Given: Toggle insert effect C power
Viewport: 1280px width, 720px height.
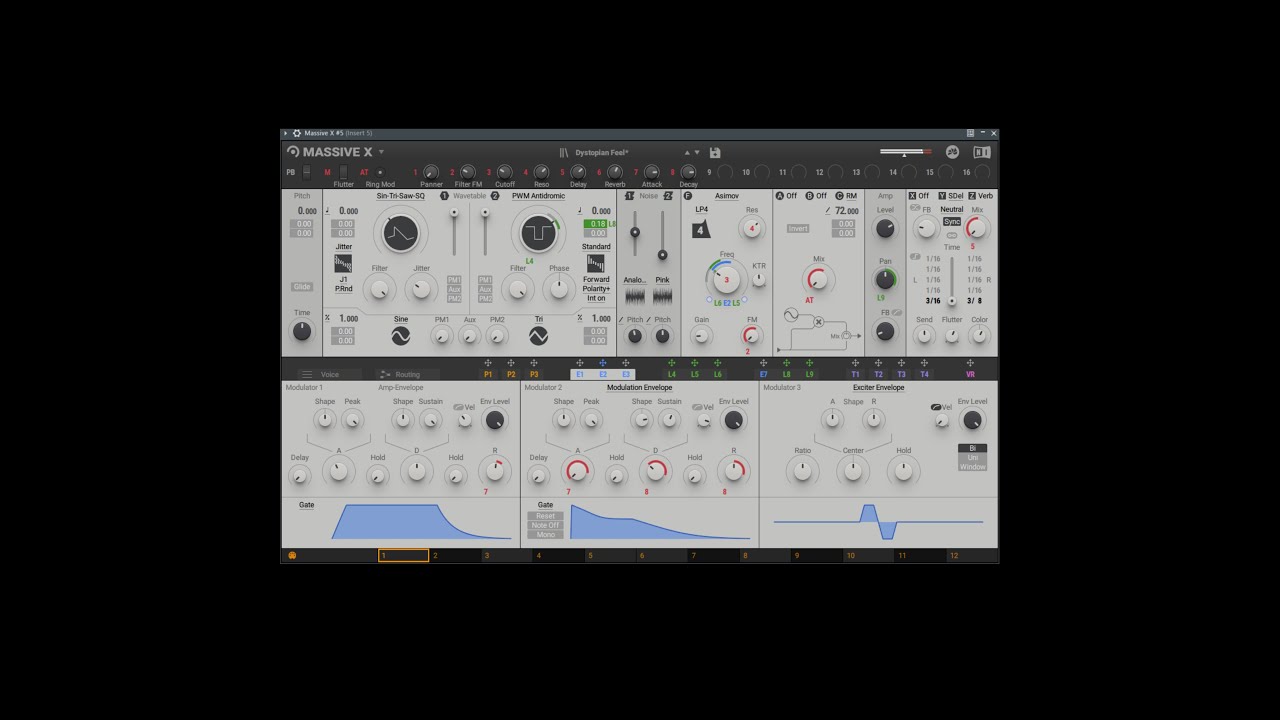Looking at the screenshot, I should 840,196.
